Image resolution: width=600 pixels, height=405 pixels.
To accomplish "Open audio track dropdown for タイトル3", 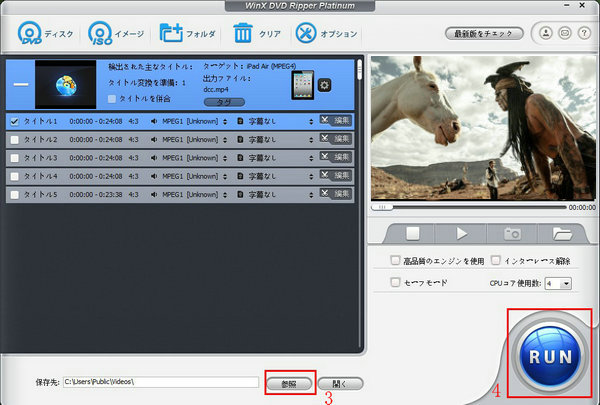I will tap(225, 158).
